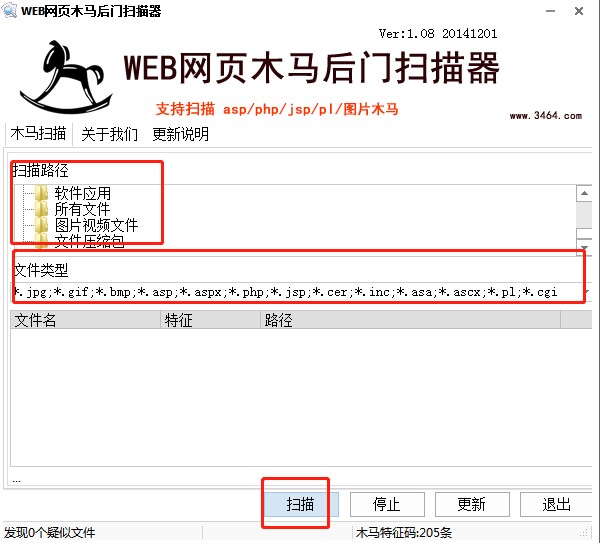This screenshot has height=543, width=600.
Task: Click the 扫描路径 label
Action: 41,170
